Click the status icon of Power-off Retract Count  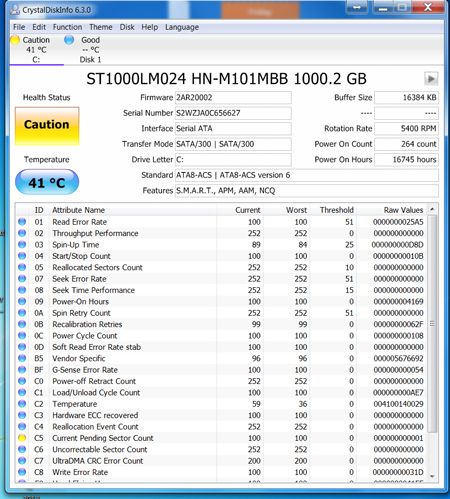22,381
